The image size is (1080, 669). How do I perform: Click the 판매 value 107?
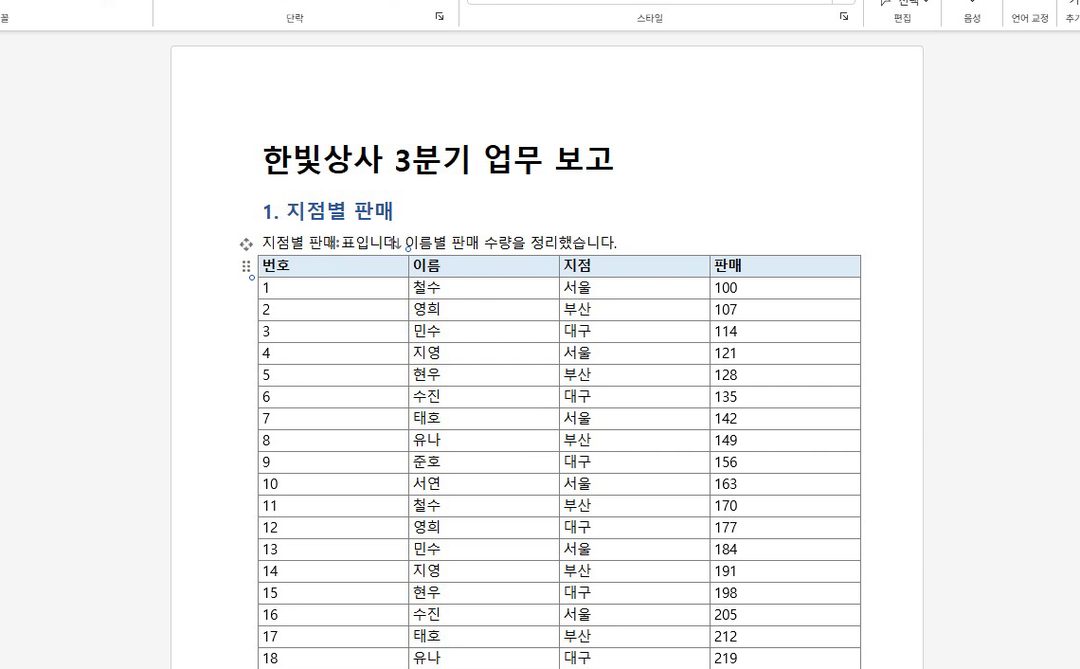coord(785,309)
